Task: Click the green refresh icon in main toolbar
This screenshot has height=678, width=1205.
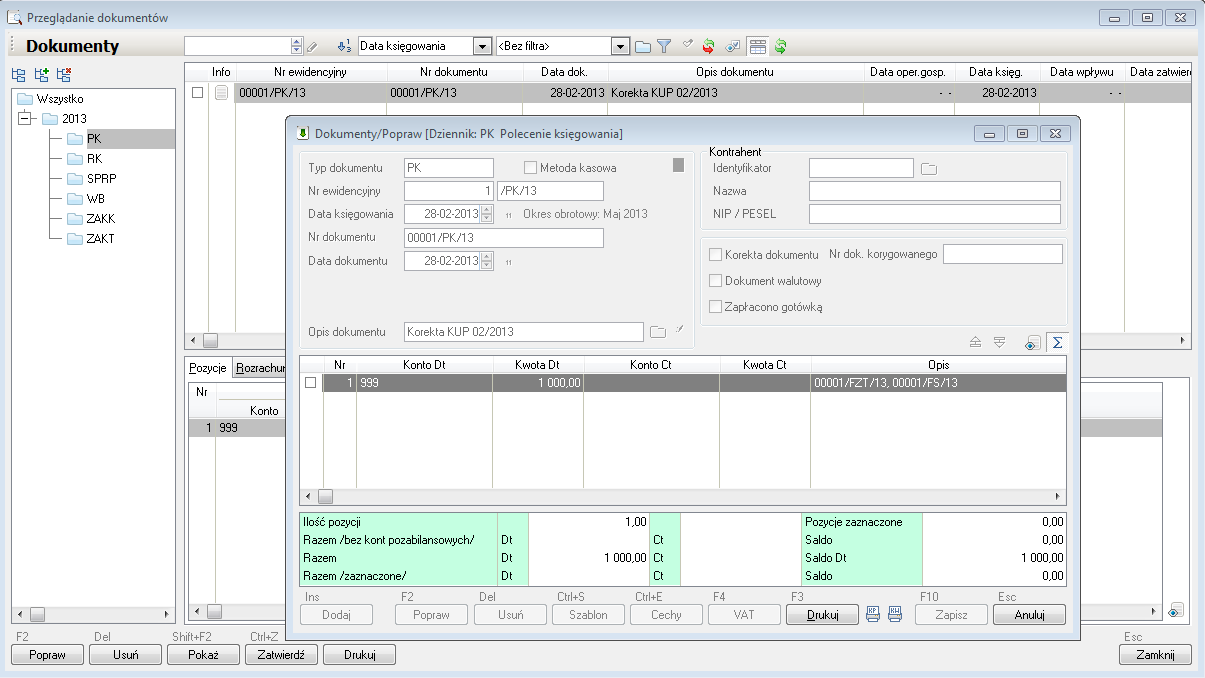Action: 780,46
